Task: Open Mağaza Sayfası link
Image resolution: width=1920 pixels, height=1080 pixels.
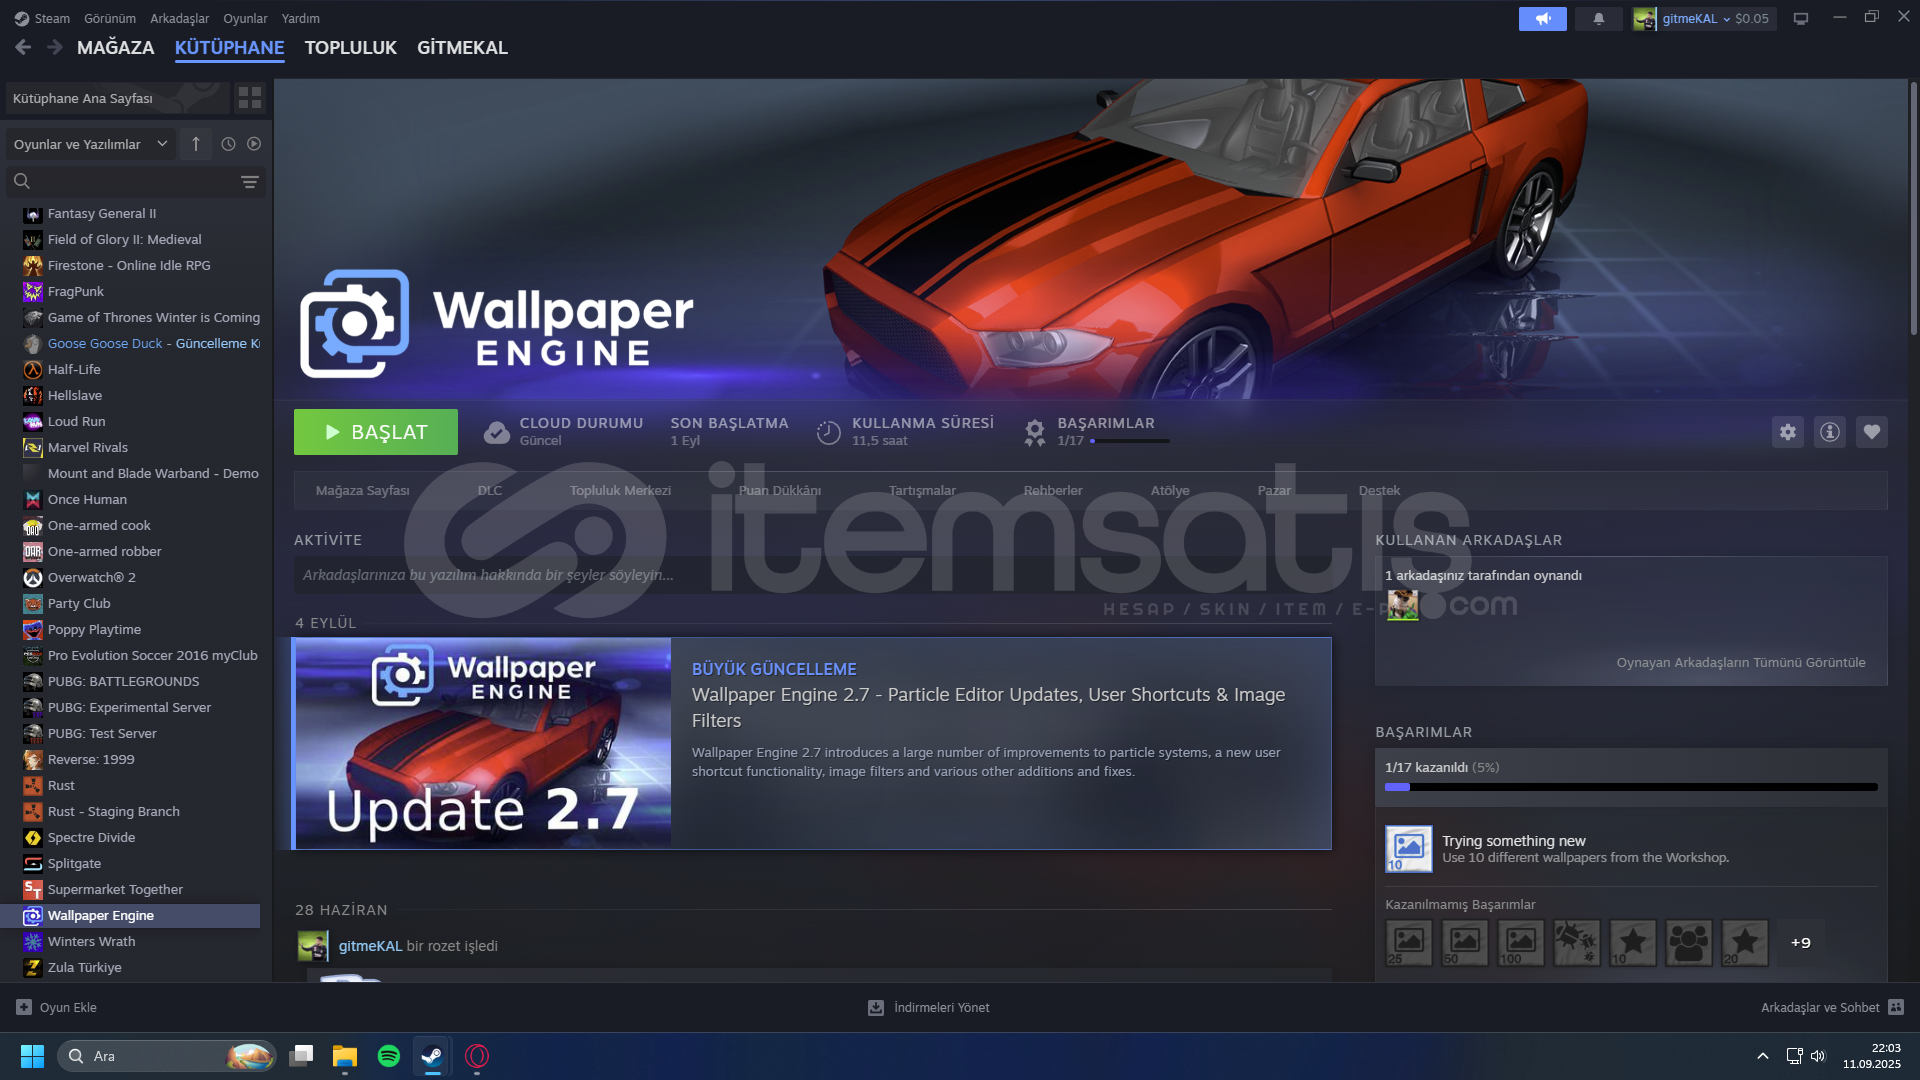Action: [363, 490]
